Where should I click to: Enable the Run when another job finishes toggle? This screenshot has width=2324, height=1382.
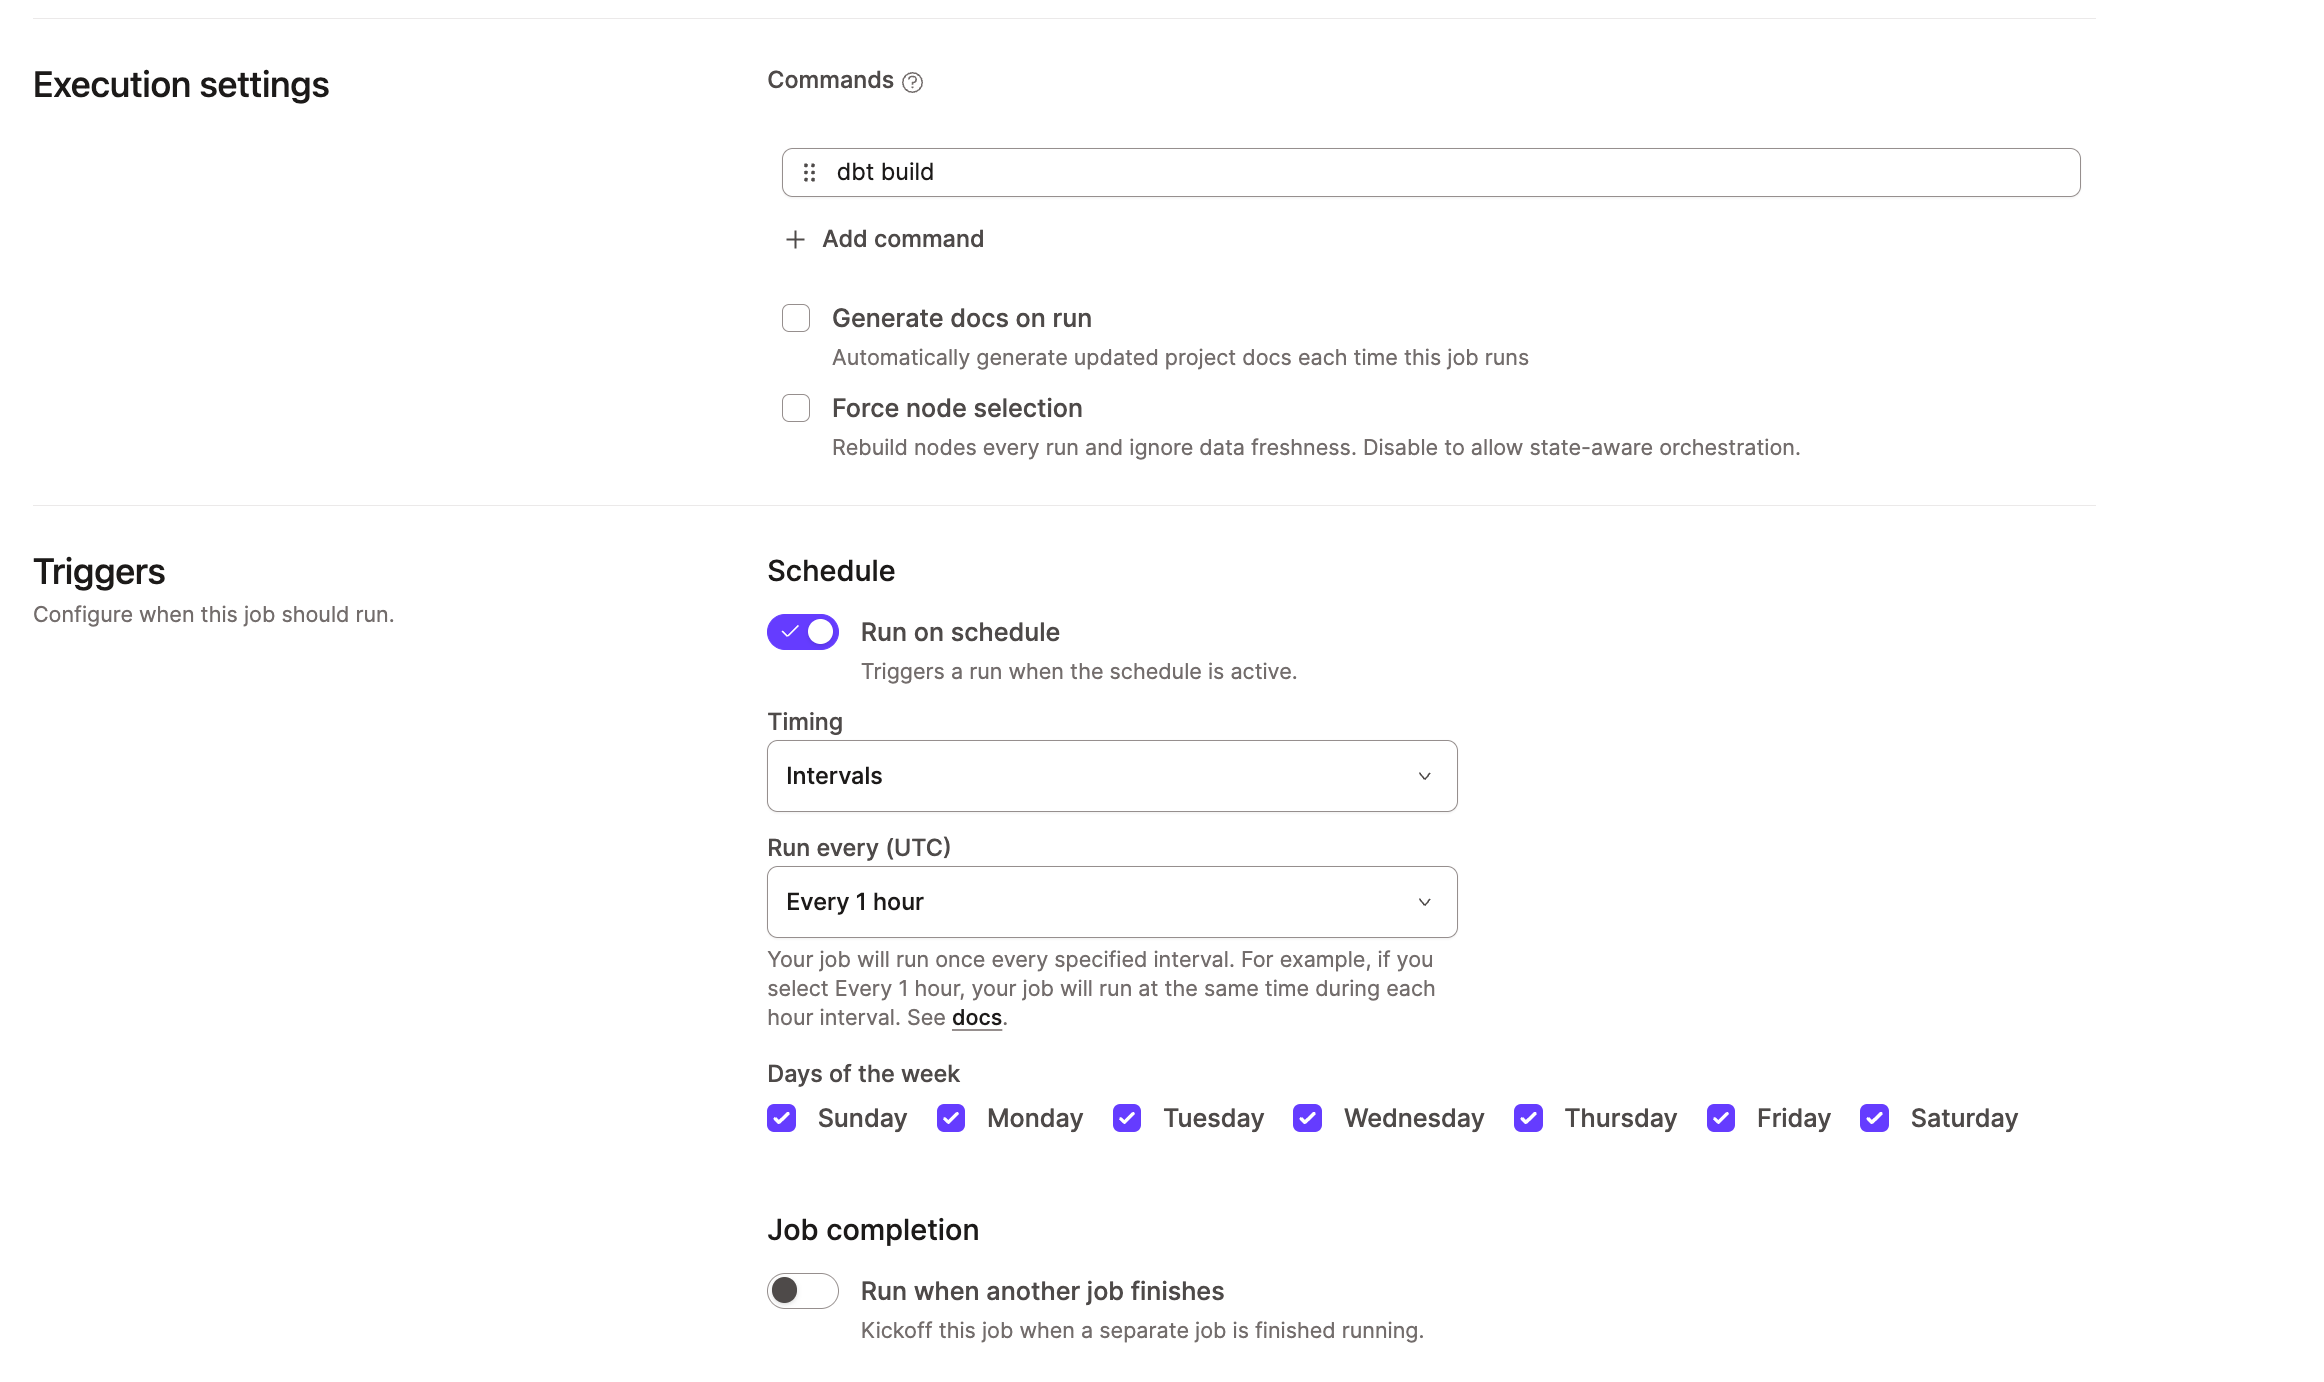(802, 1291)
